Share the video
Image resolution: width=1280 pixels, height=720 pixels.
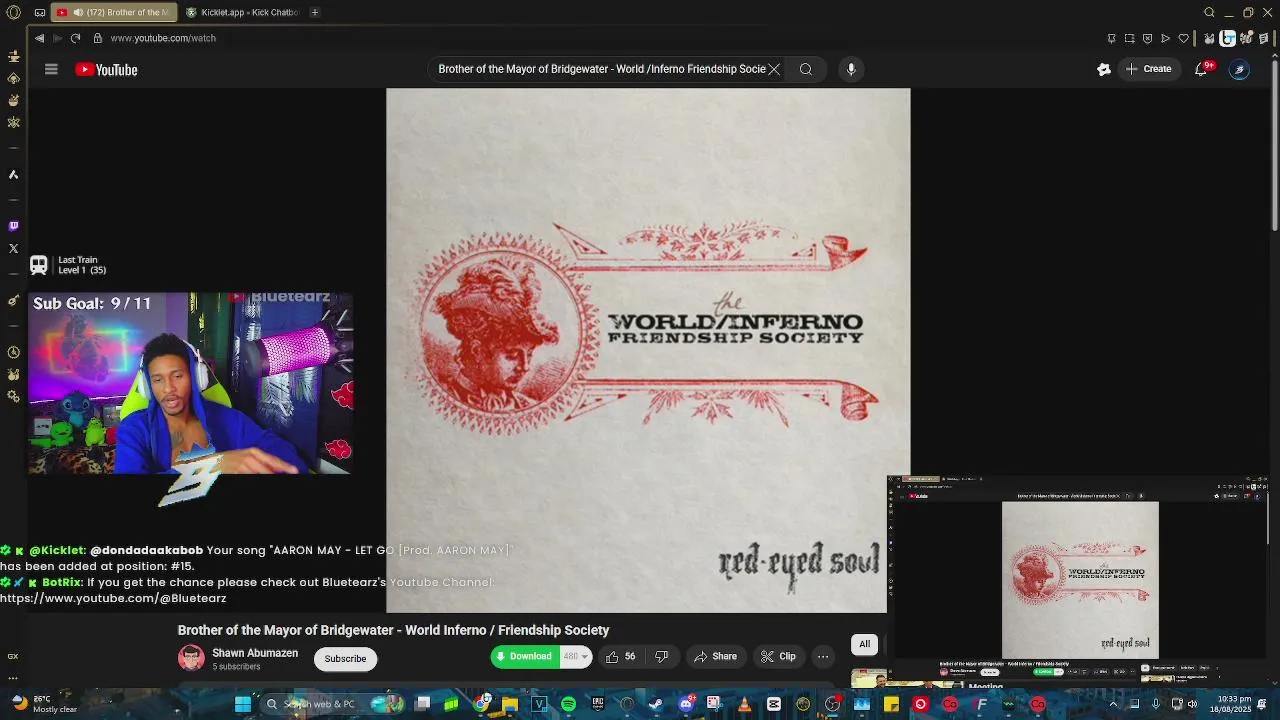tap(715, 657)
